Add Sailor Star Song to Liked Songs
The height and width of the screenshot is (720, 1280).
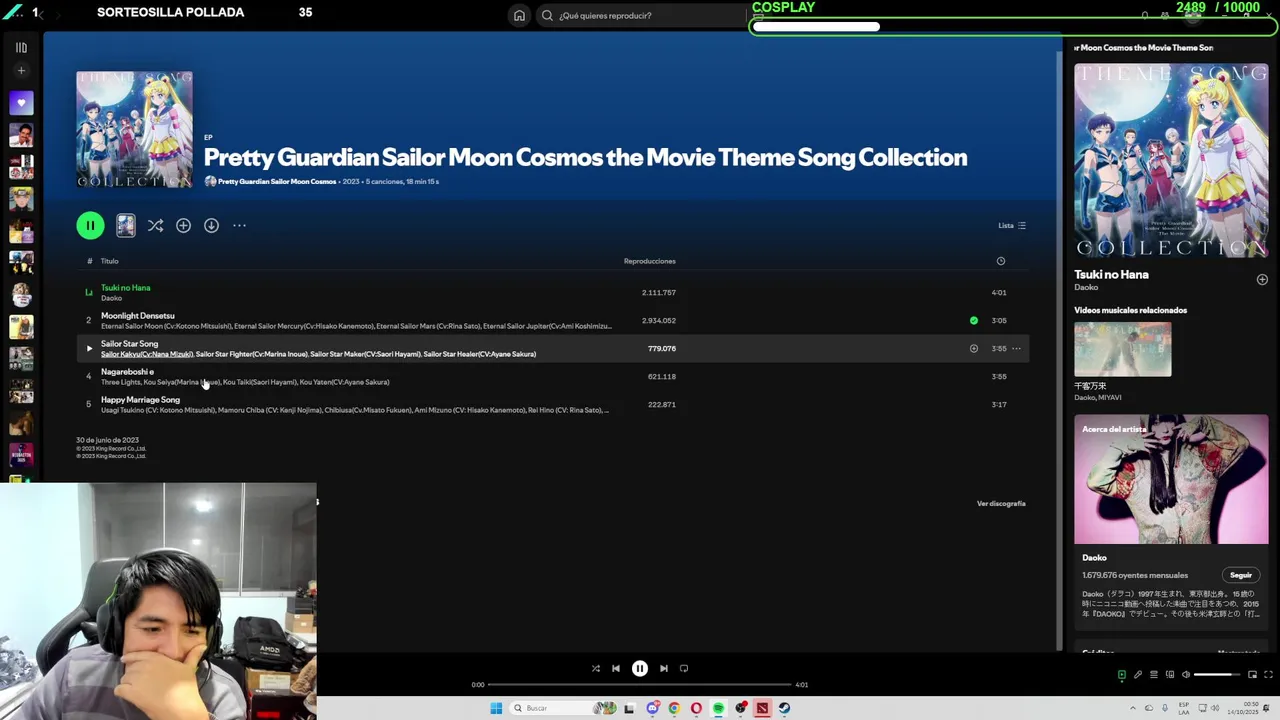973,349
